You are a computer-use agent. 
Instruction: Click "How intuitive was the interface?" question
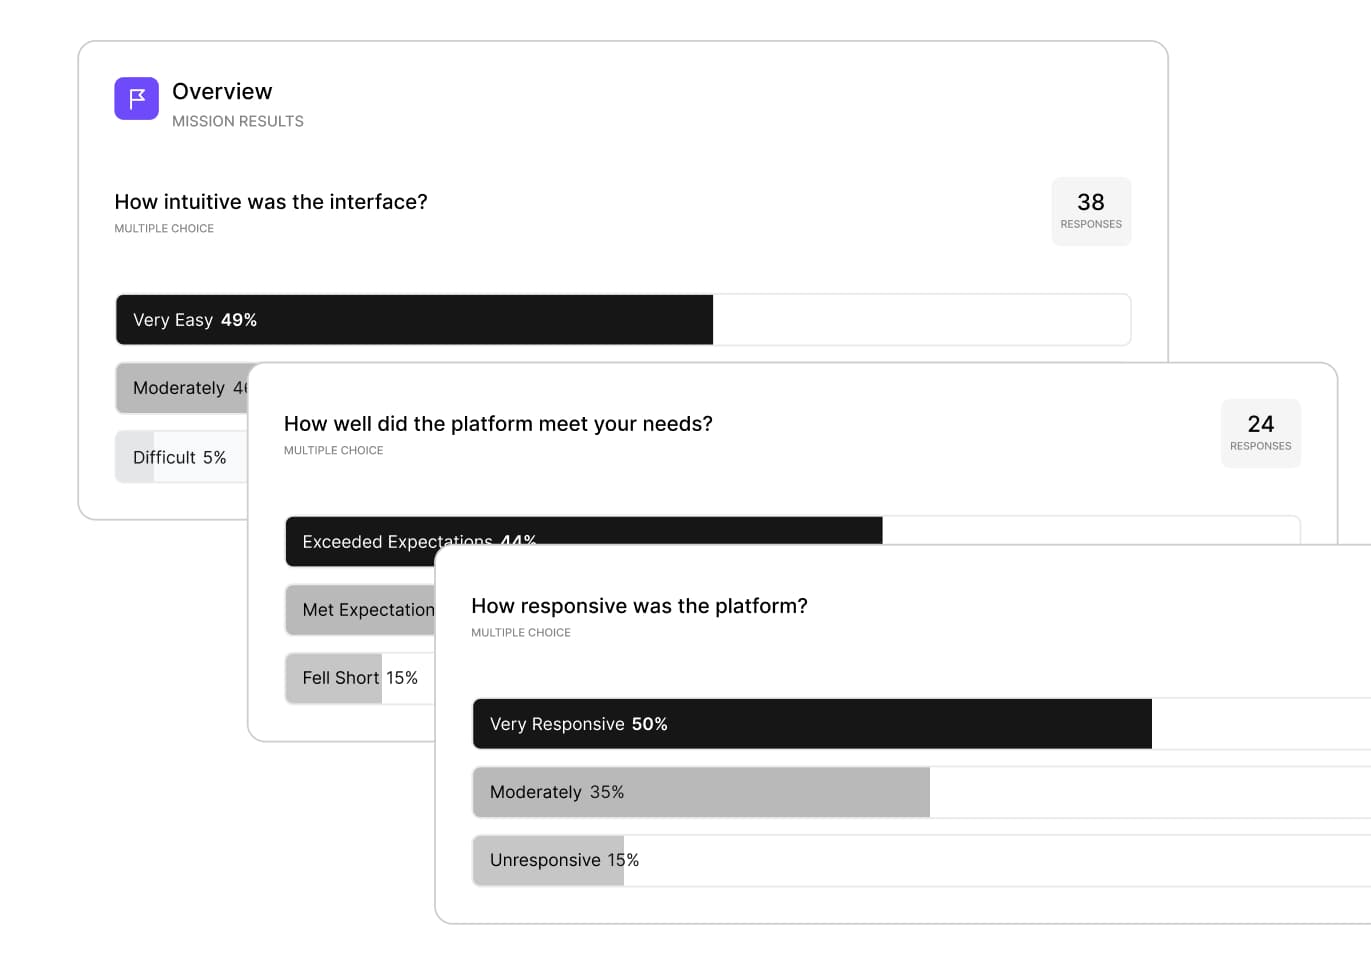coord(271,202)
